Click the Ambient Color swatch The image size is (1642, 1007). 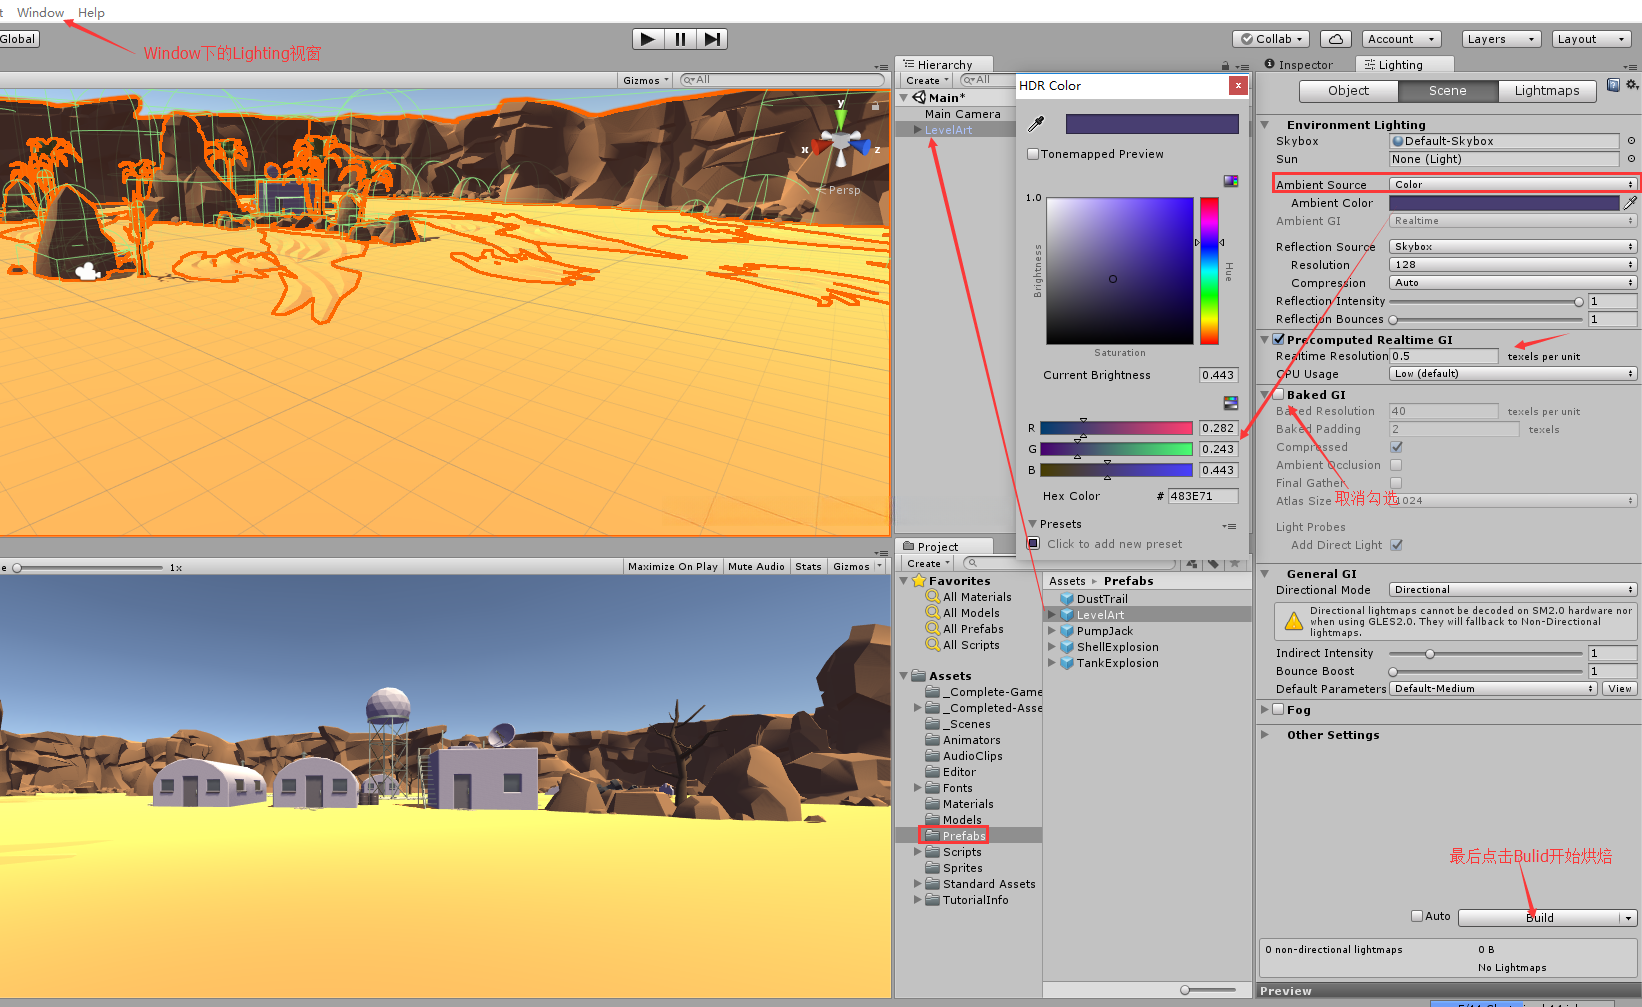coord(1503,203)
